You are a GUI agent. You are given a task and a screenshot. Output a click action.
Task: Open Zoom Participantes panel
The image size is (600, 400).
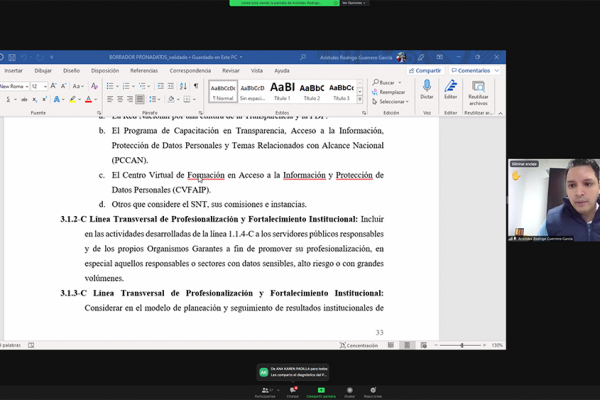tap(265, 392)
